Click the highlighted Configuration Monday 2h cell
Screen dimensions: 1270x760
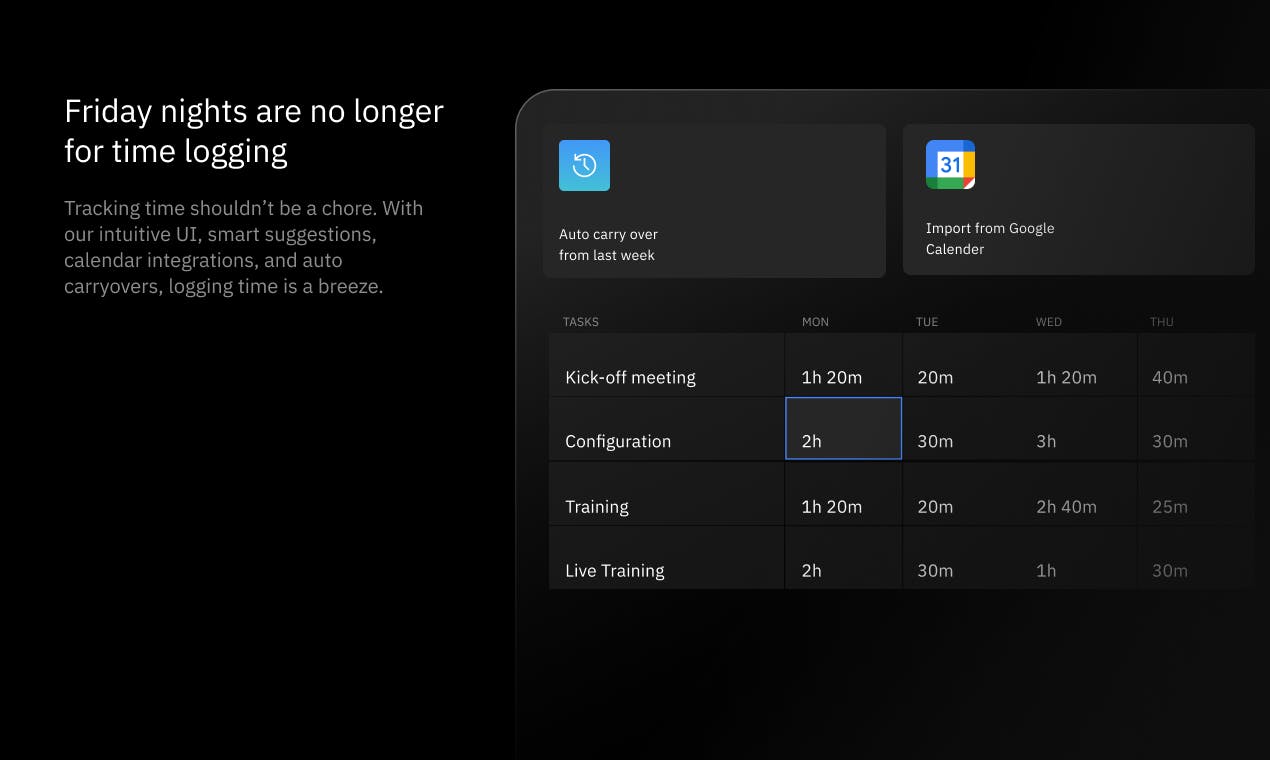844,428
